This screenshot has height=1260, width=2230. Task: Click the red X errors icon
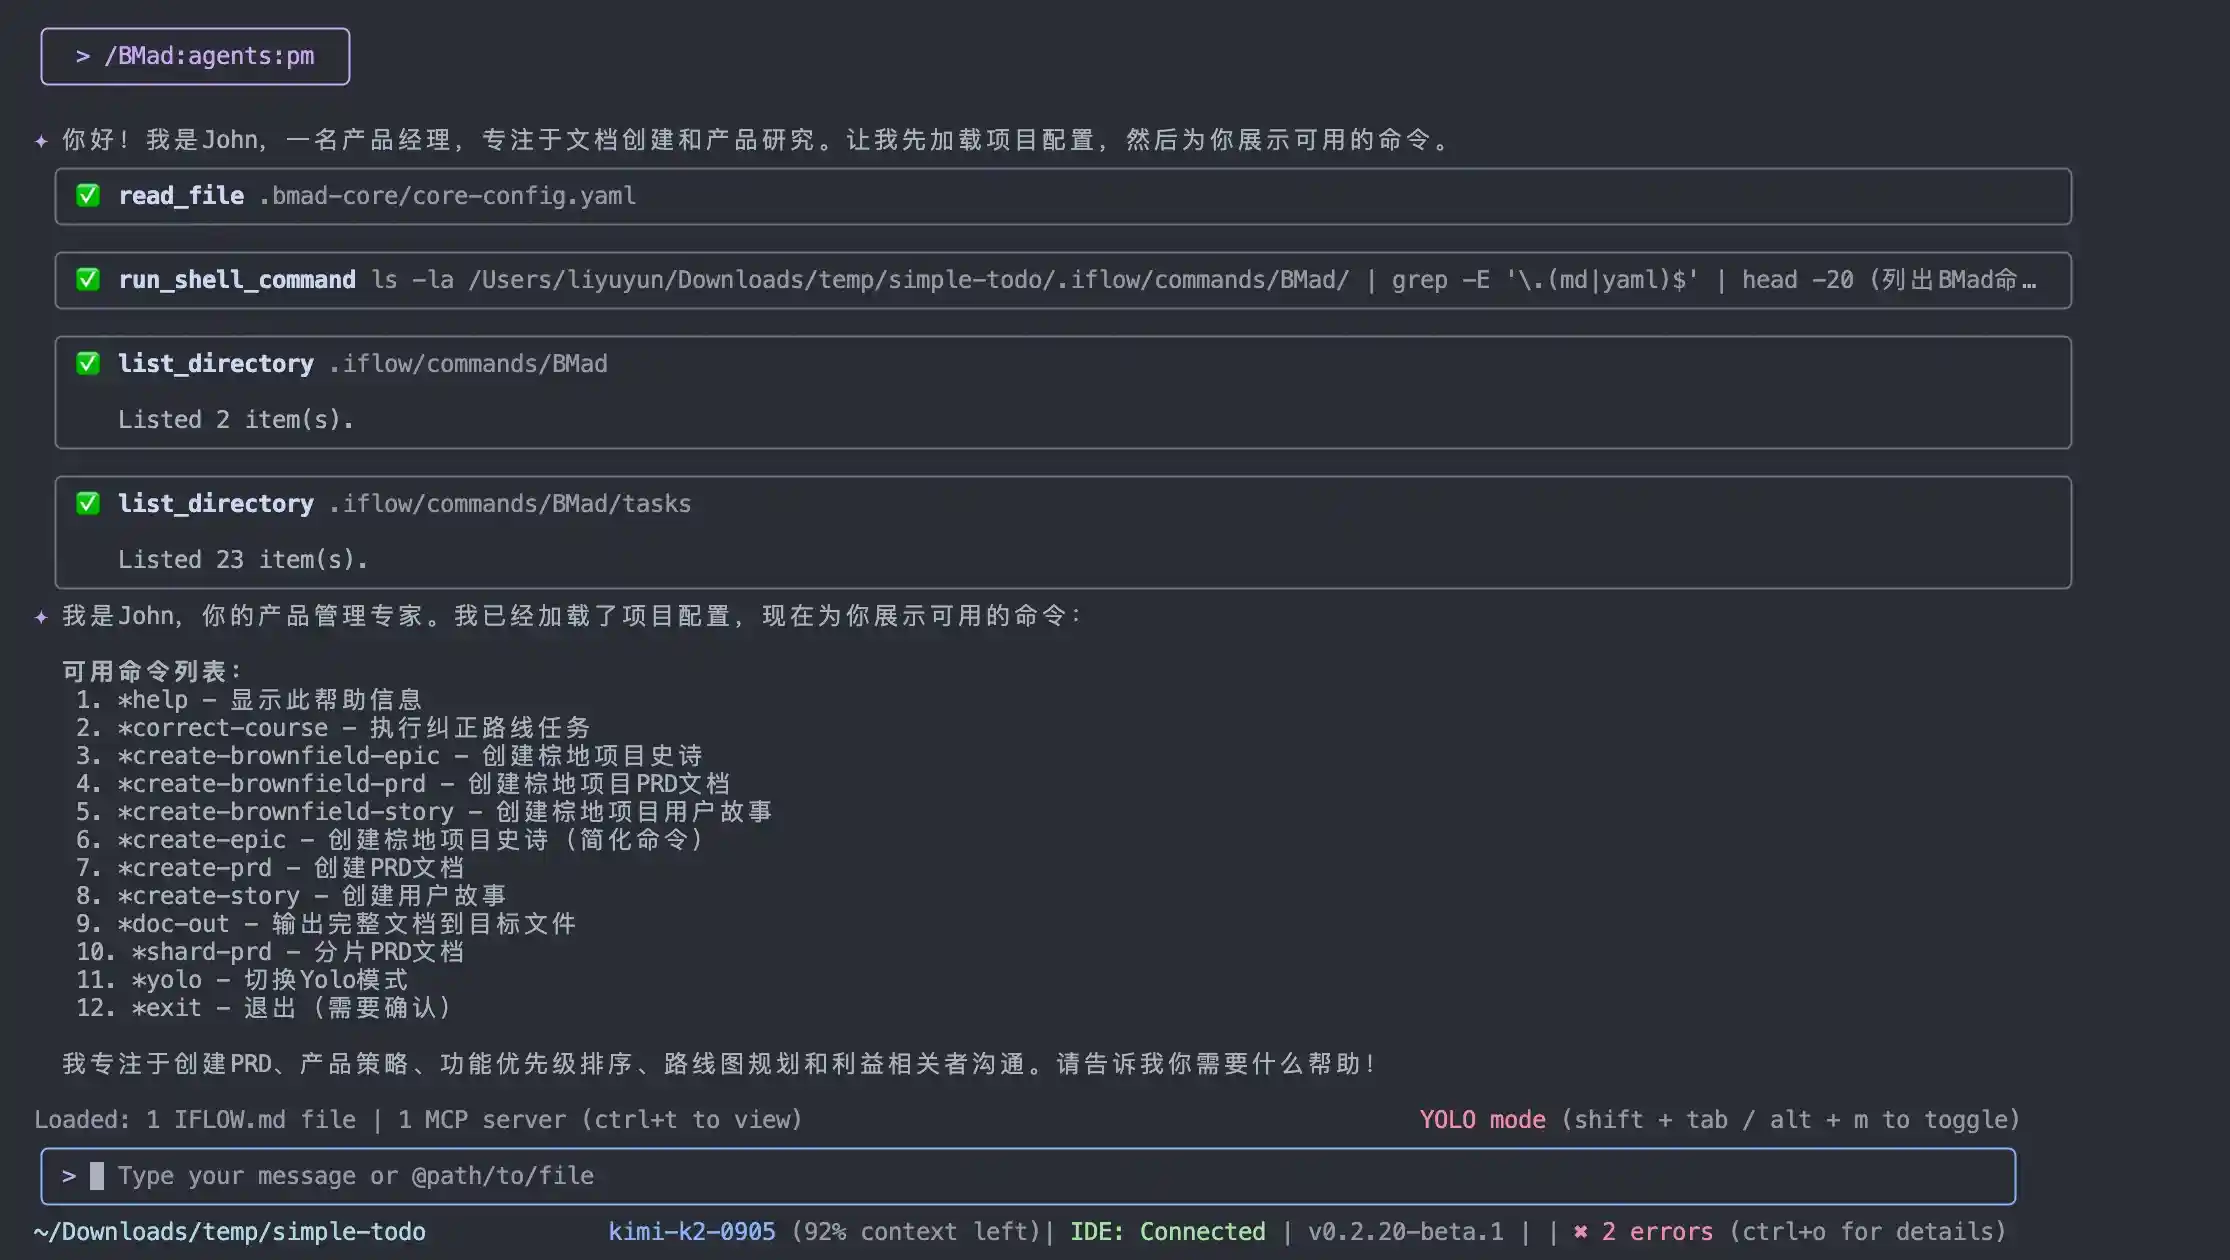1581,1231
